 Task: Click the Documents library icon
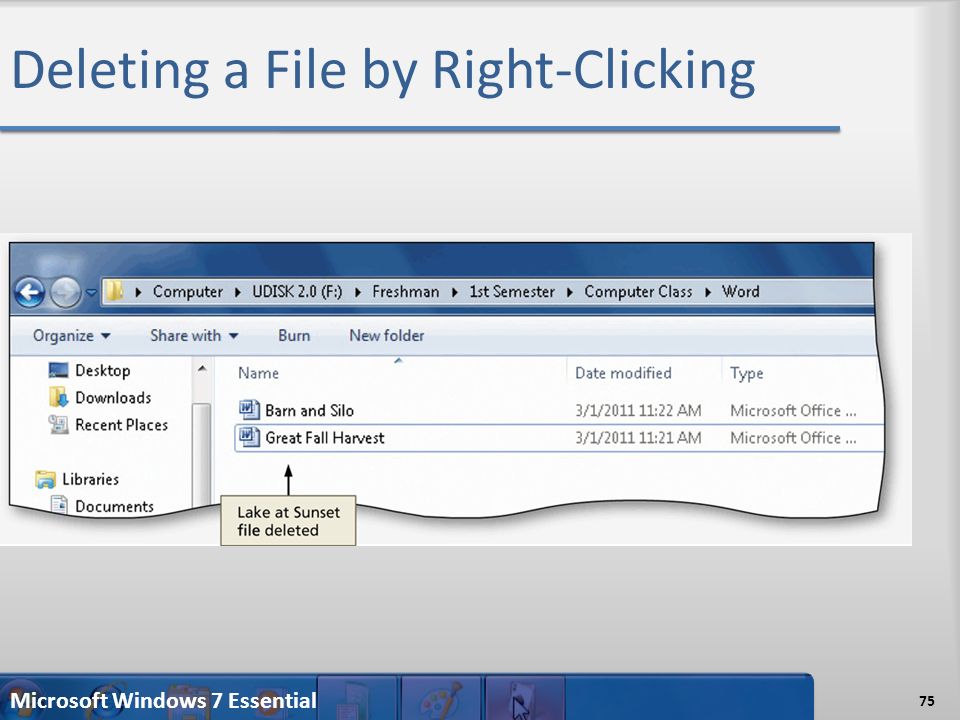pos(59,504)
